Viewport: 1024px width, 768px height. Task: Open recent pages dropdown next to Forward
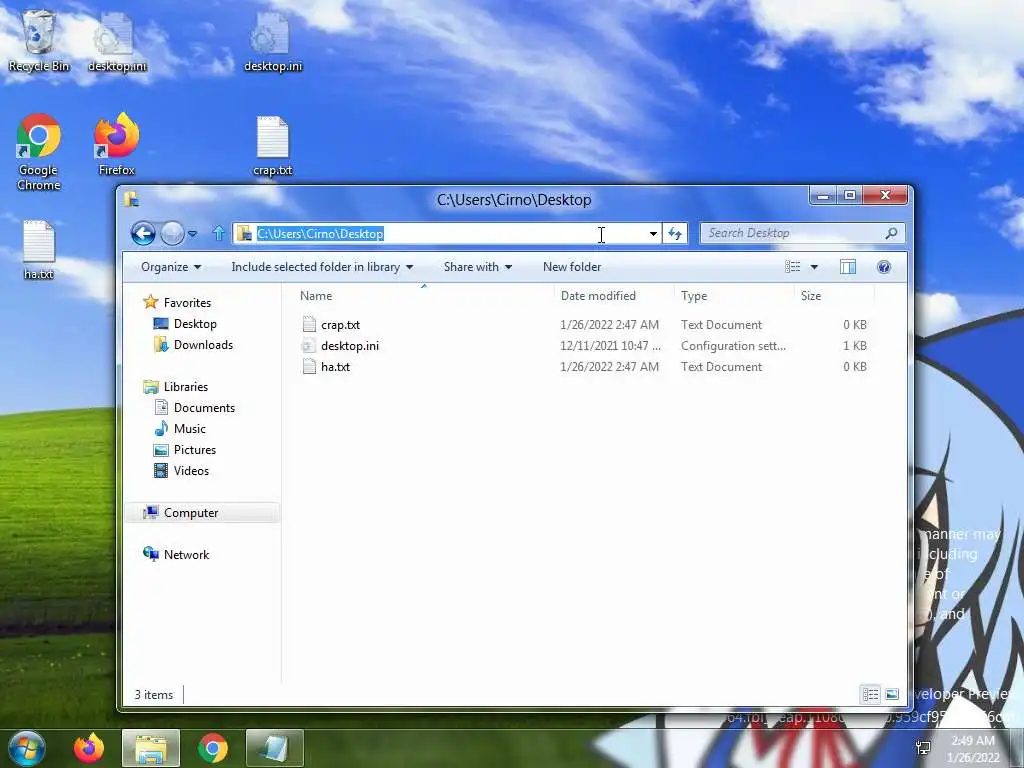[193, 233]
